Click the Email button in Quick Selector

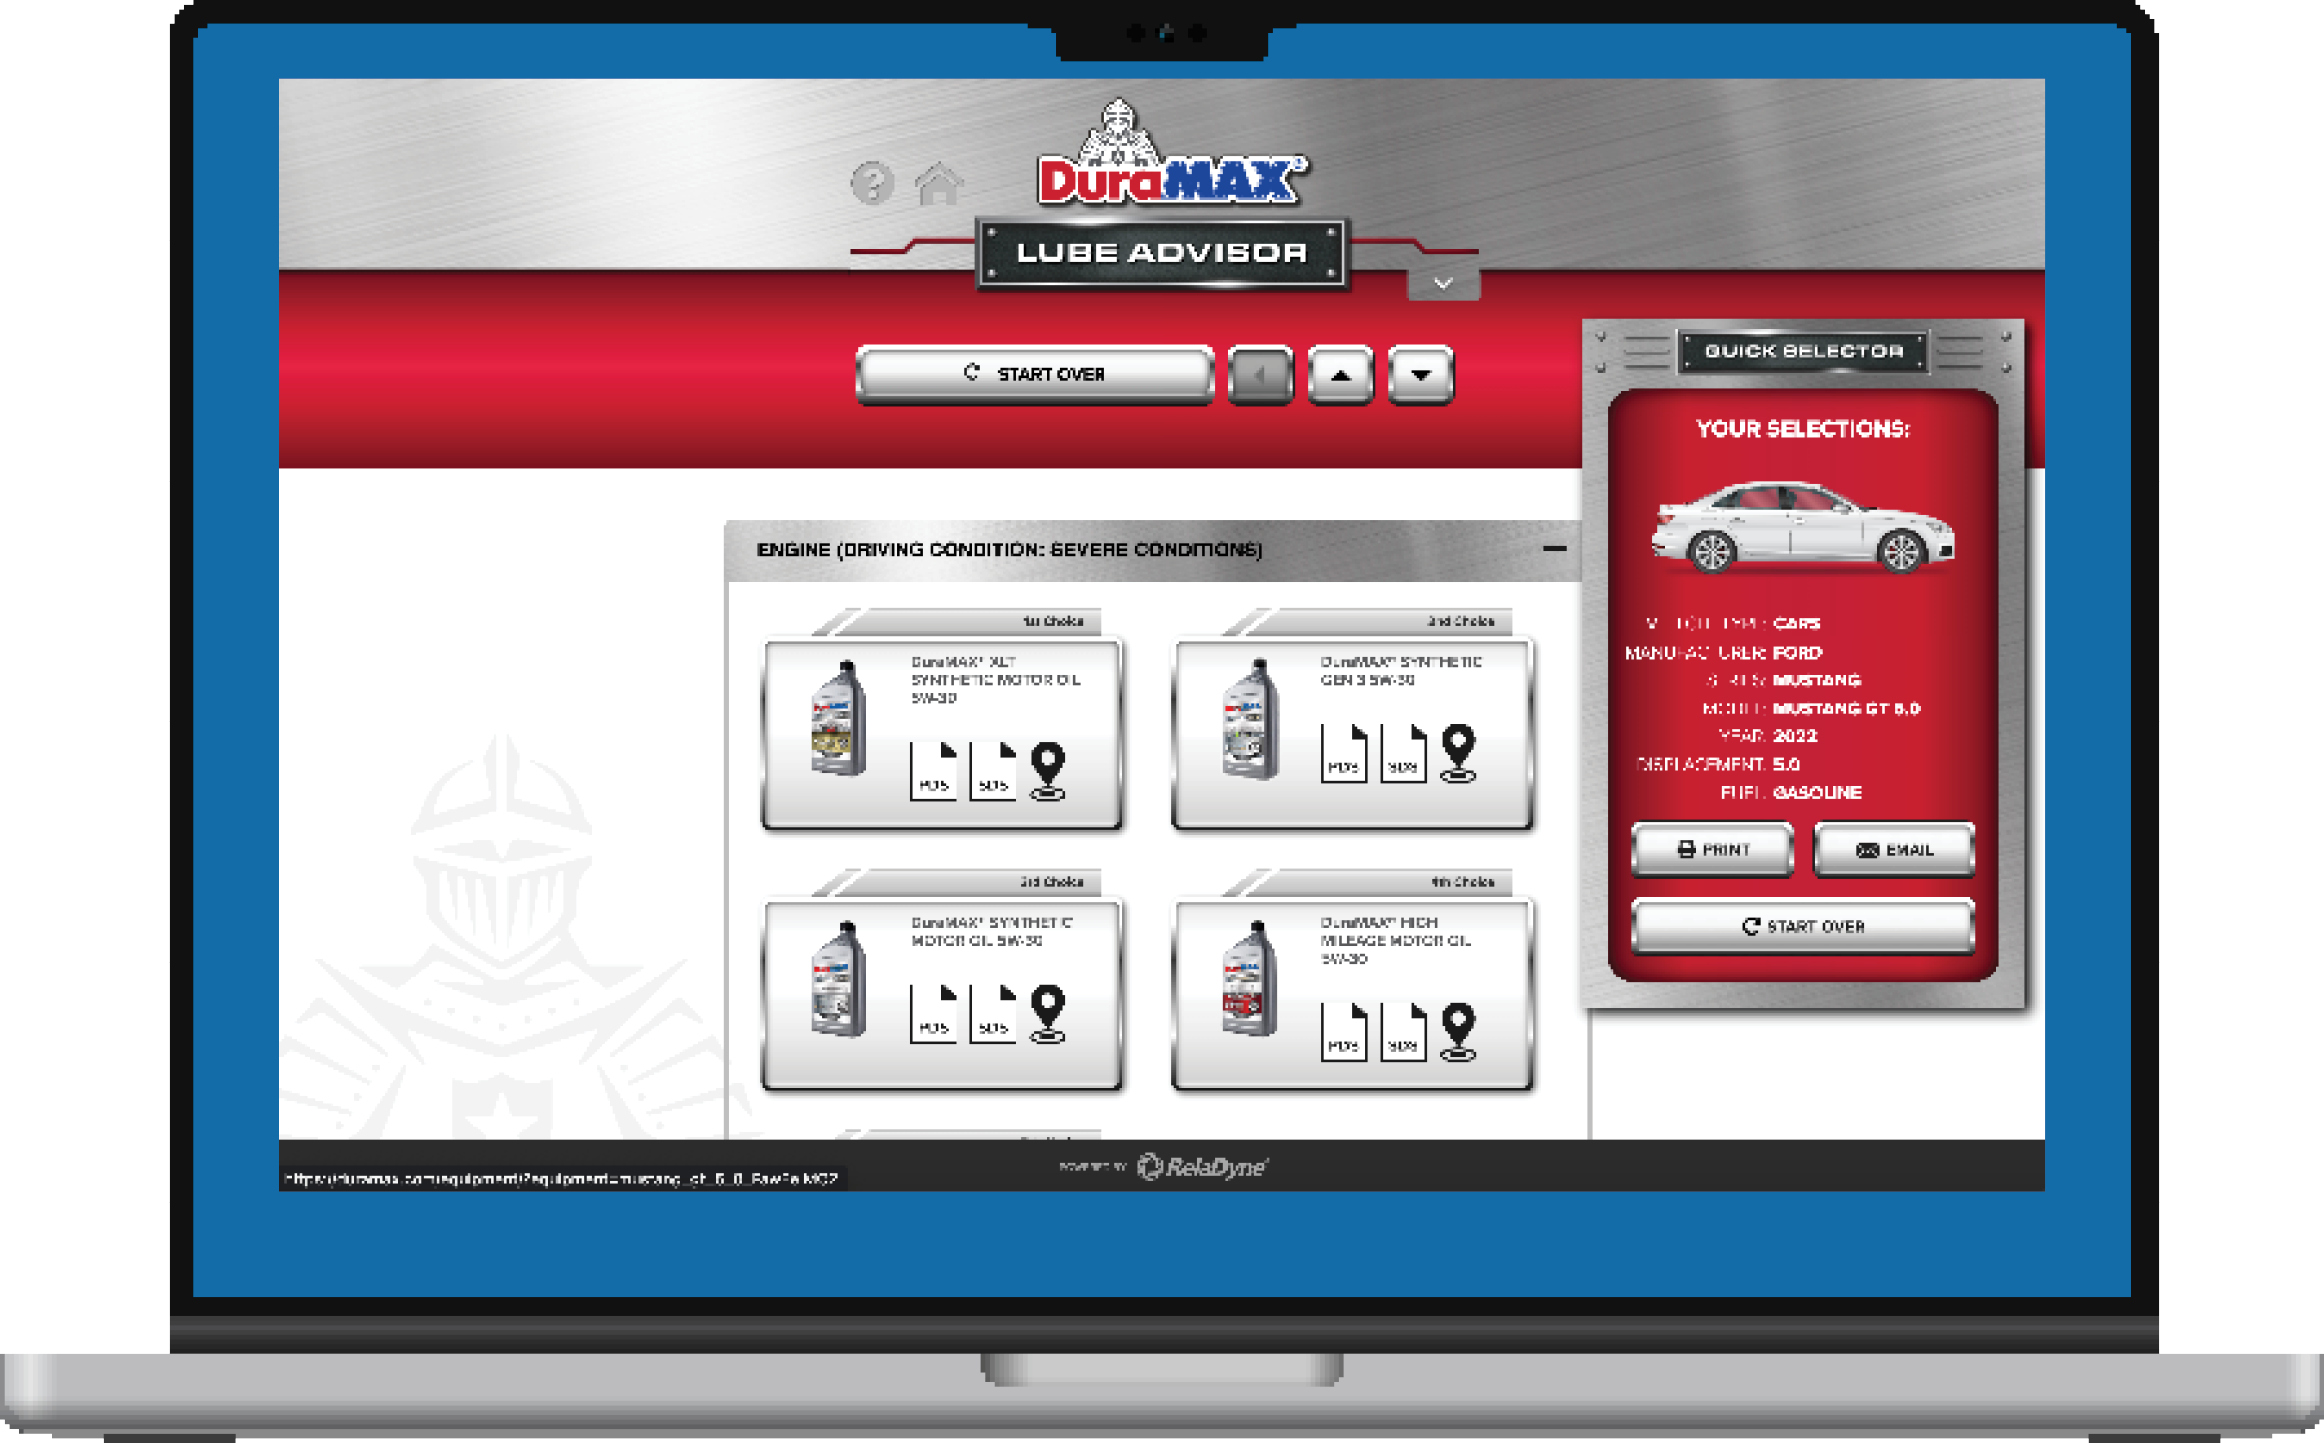point(1894,850)
